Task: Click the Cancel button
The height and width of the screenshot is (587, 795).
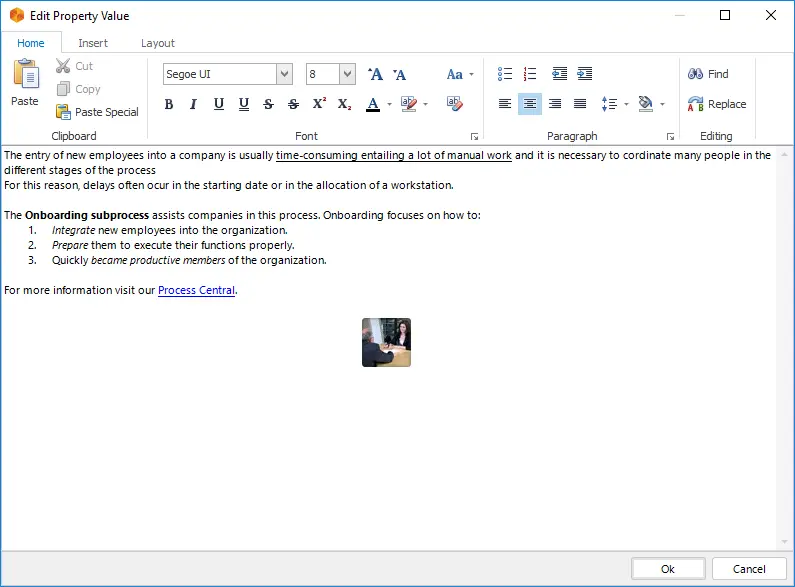Action: 749,569
